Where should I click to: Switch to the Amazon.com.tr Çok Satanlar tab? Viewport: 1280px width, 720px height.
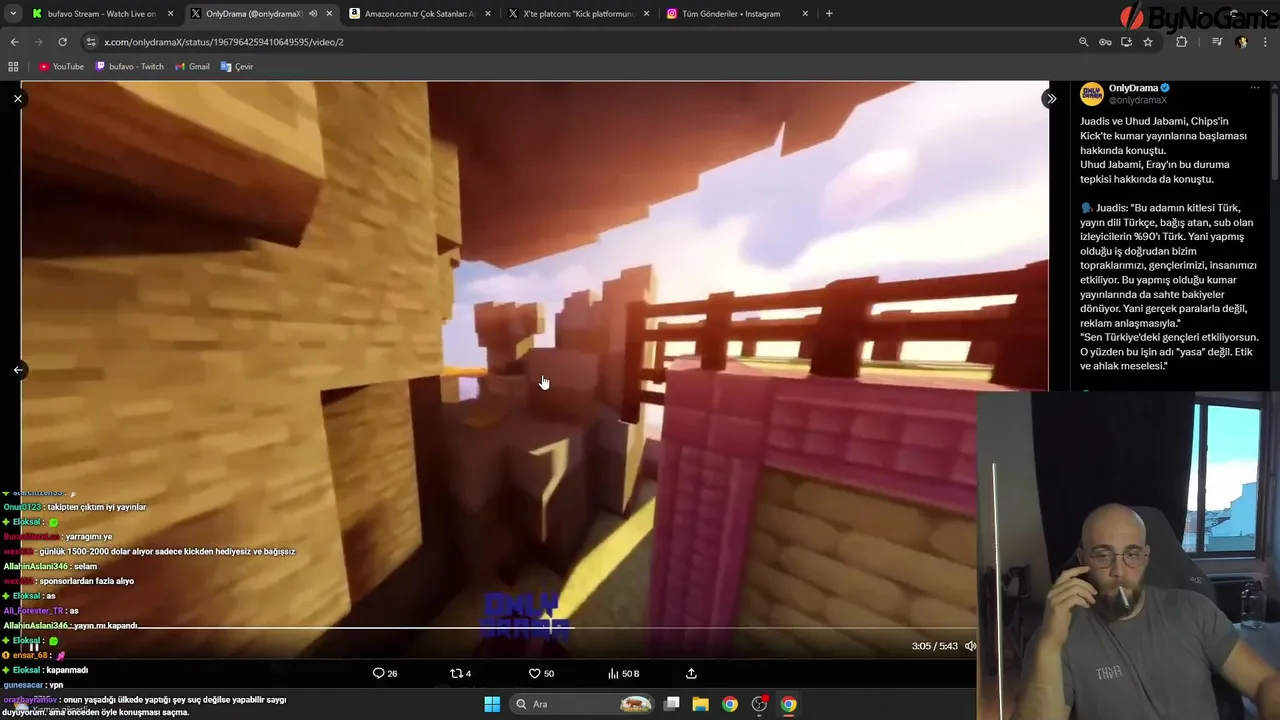[419, 14]
